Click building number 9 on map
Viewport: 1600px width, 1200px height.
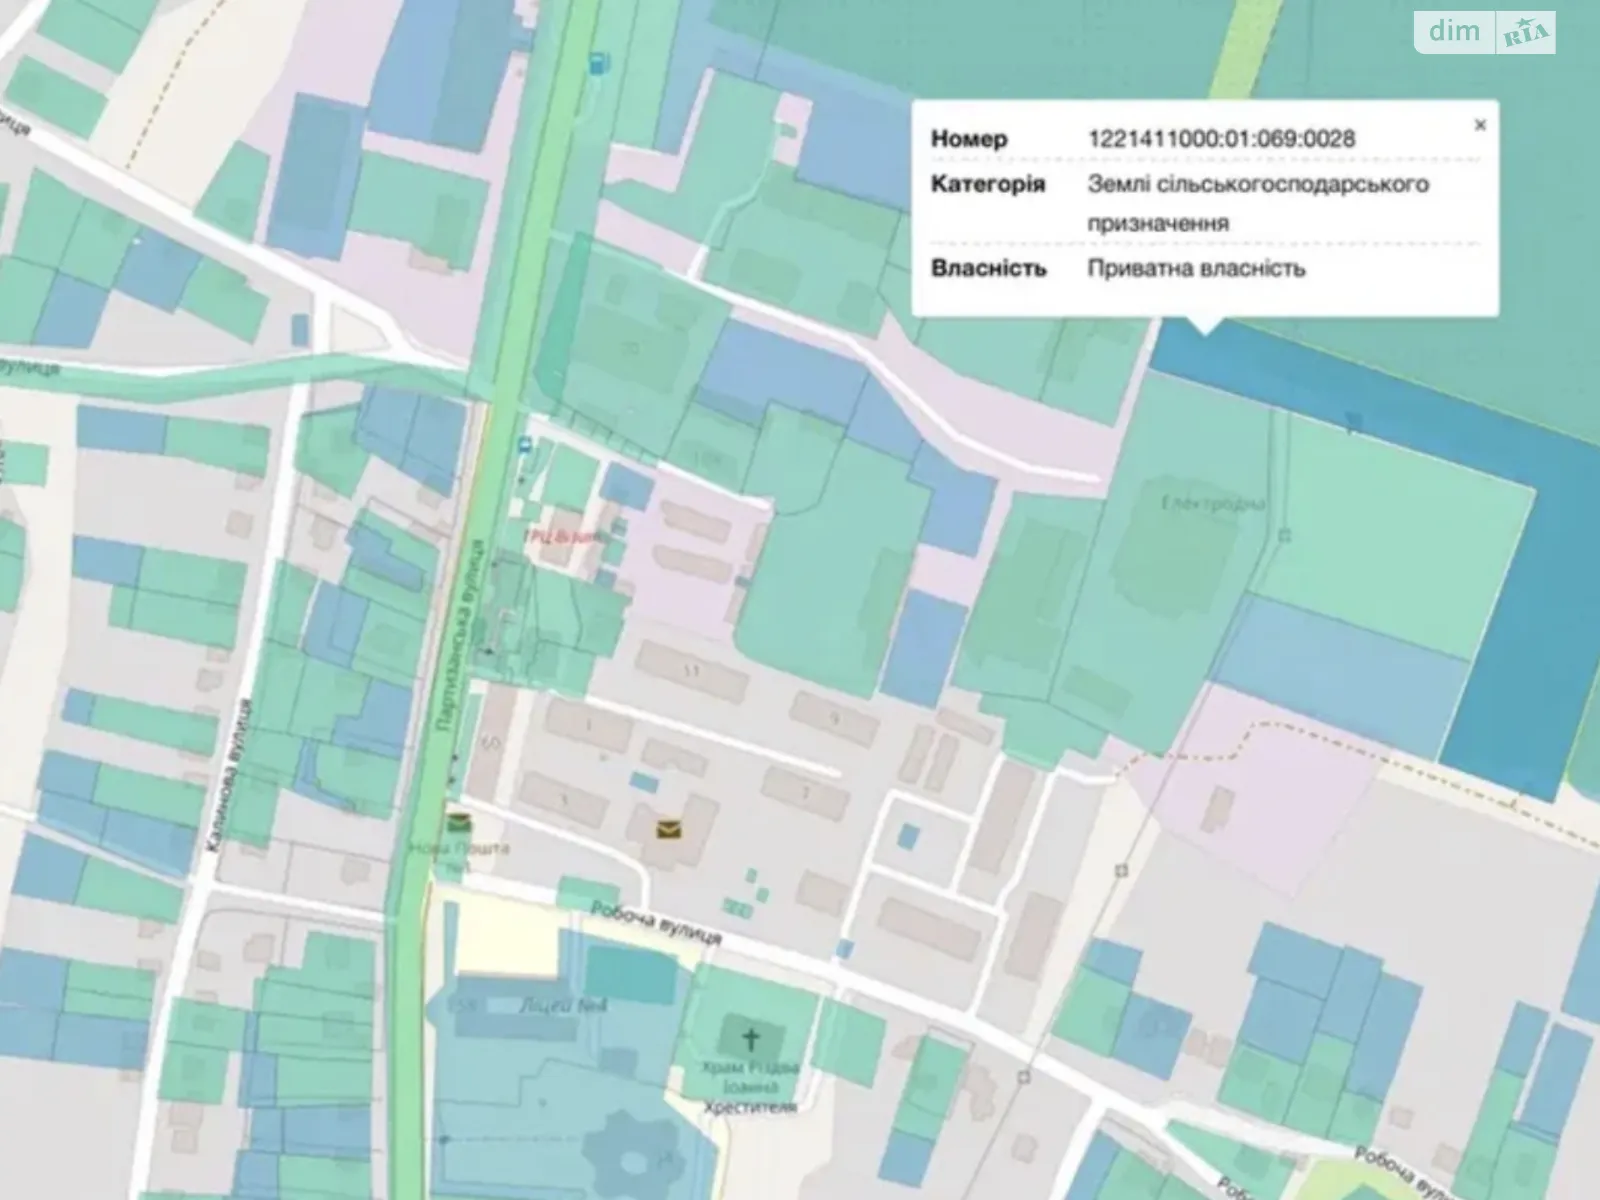pos(835,717)
